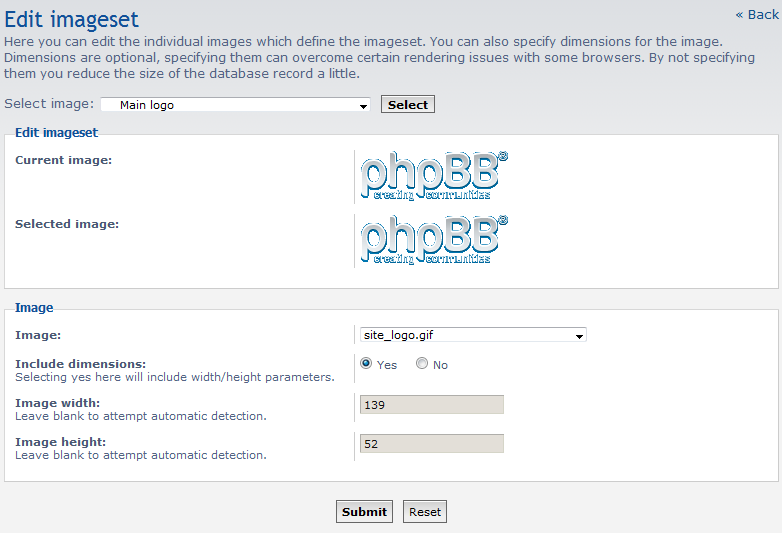
Task: Click the Selected image phpBB logo preview
Action: point(433,241)
